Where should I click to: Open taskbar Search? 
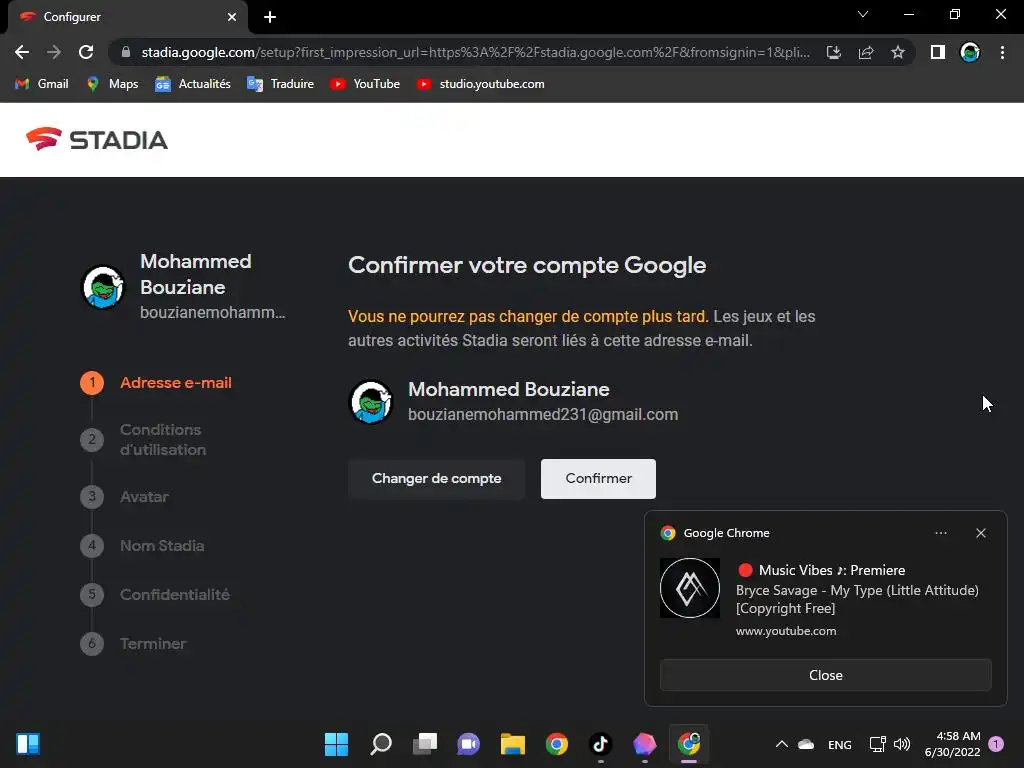(381, 744)
